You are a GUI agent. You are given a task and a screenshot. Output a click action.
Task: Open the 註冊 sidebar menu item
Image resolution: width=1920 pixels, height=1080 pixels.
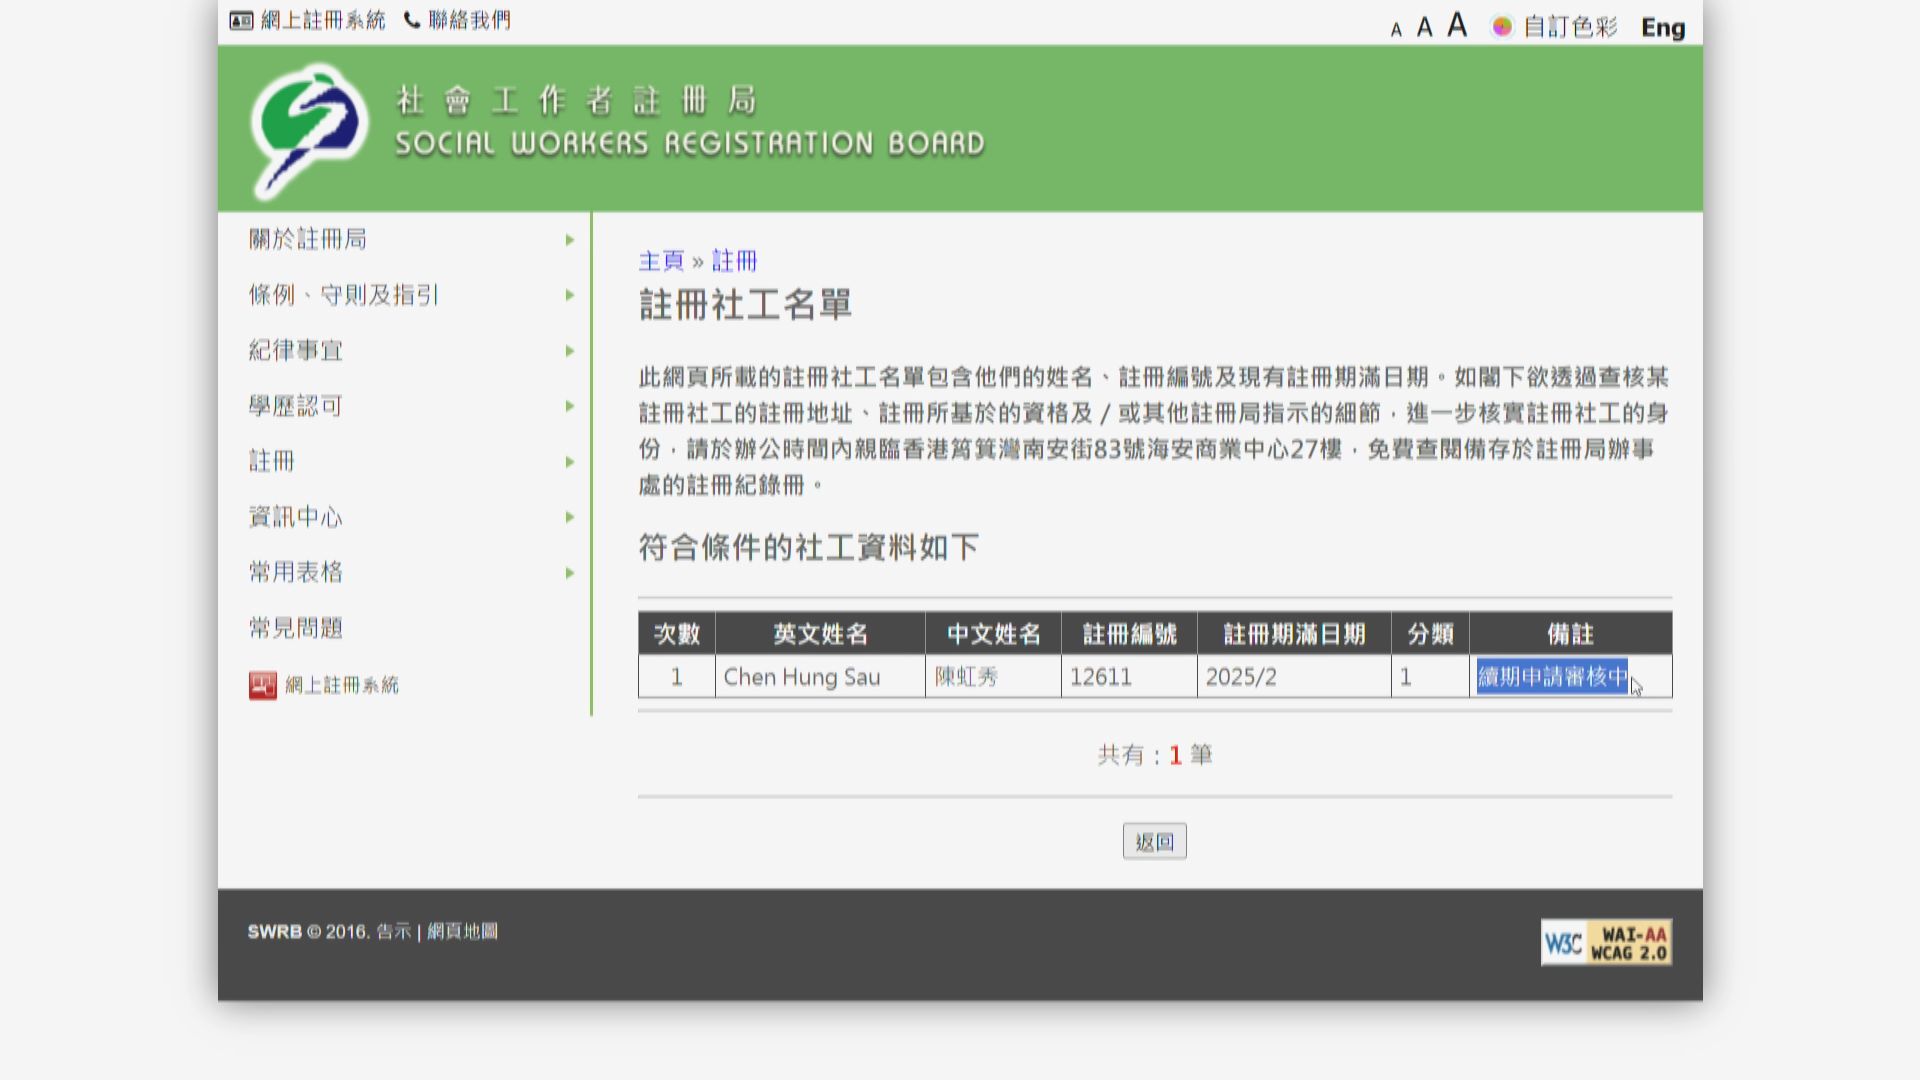click(272, 461)
